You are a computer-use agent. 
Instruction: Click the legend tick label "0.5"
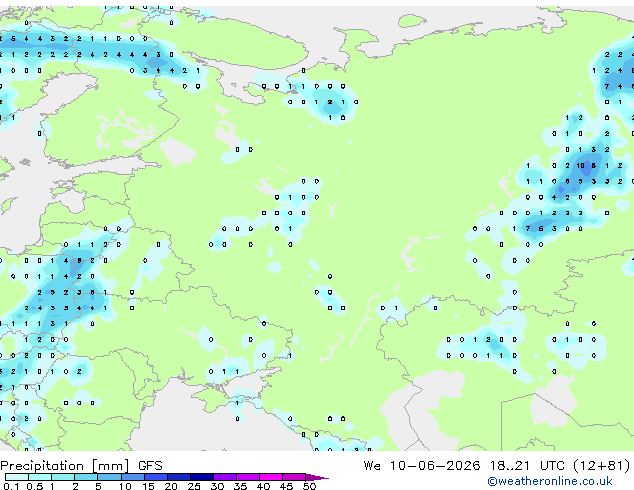34,486
